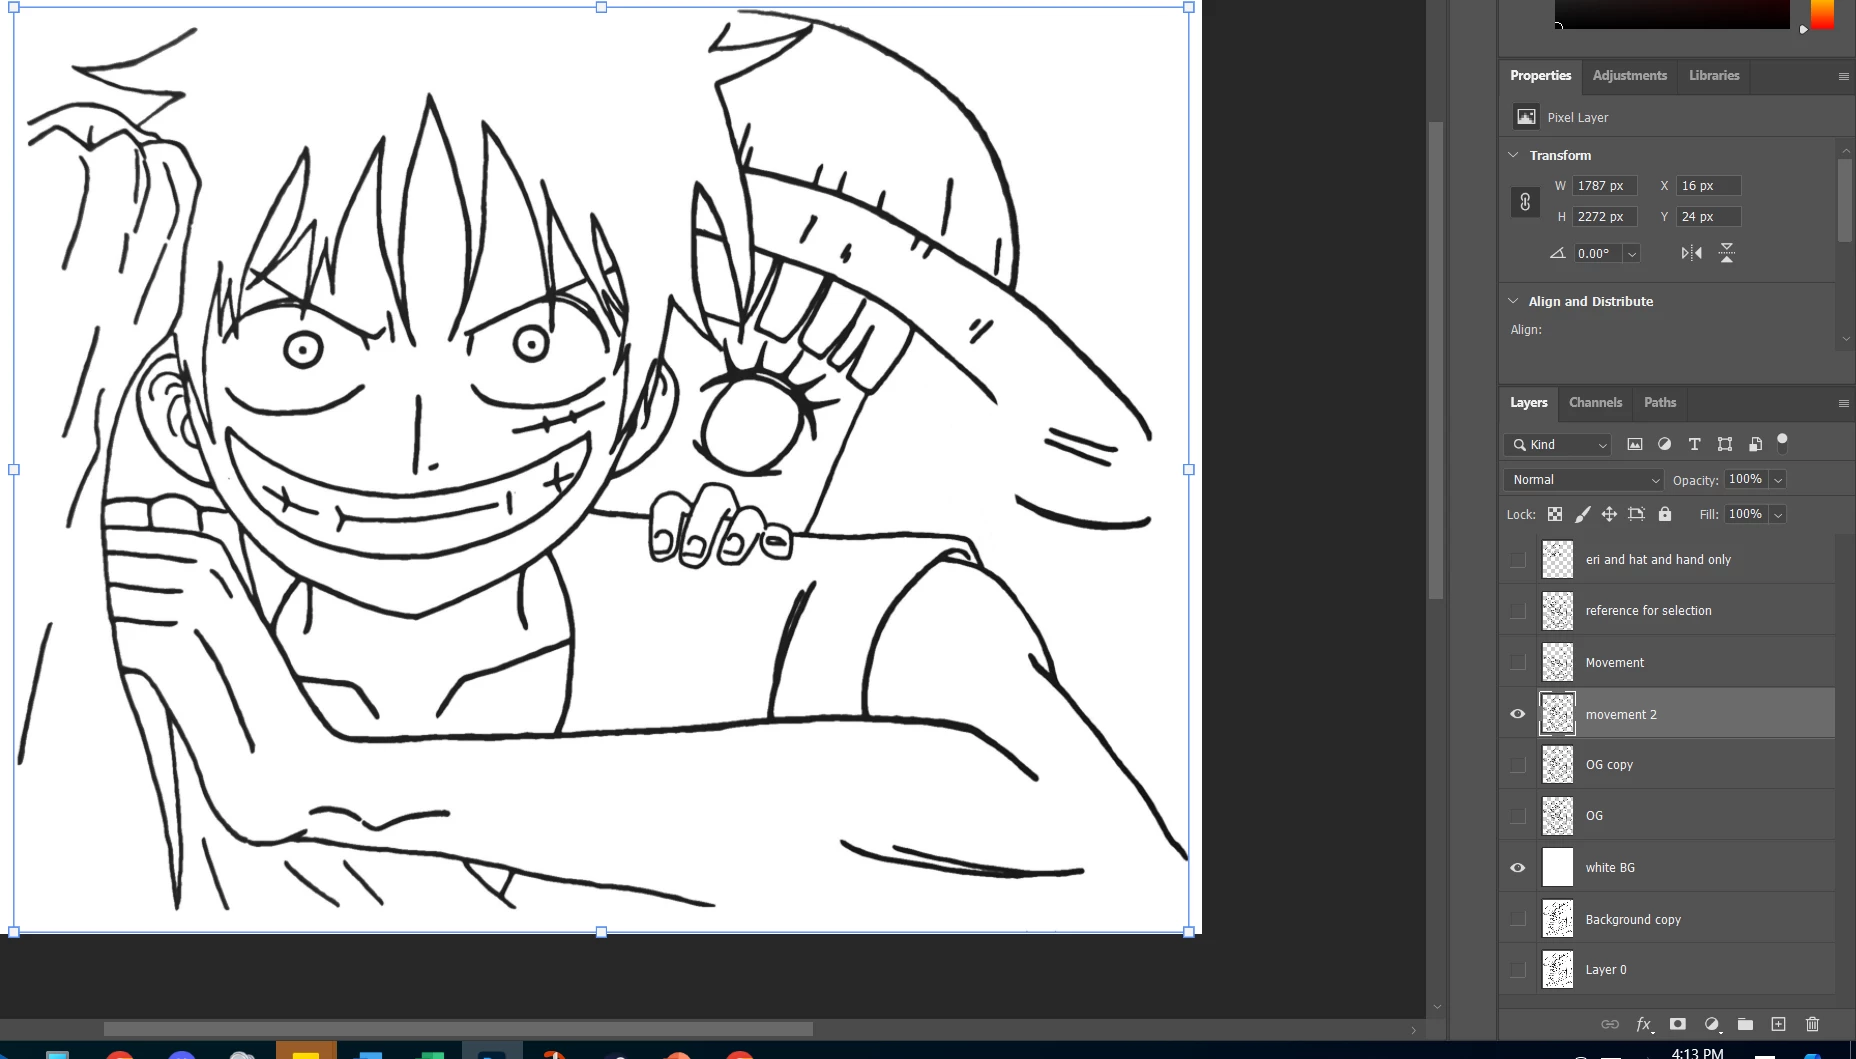Show the 'OG copy' layer
Viewport: 1856px width, 1059px height.
click(1518, 765)
